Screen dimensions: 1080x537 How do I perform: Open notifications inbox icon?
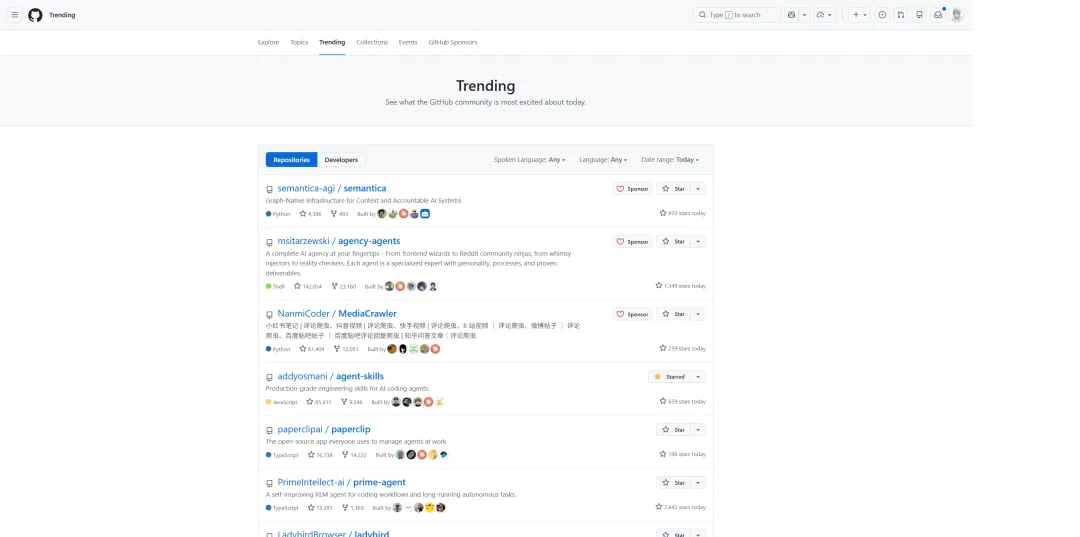(938, 15)
